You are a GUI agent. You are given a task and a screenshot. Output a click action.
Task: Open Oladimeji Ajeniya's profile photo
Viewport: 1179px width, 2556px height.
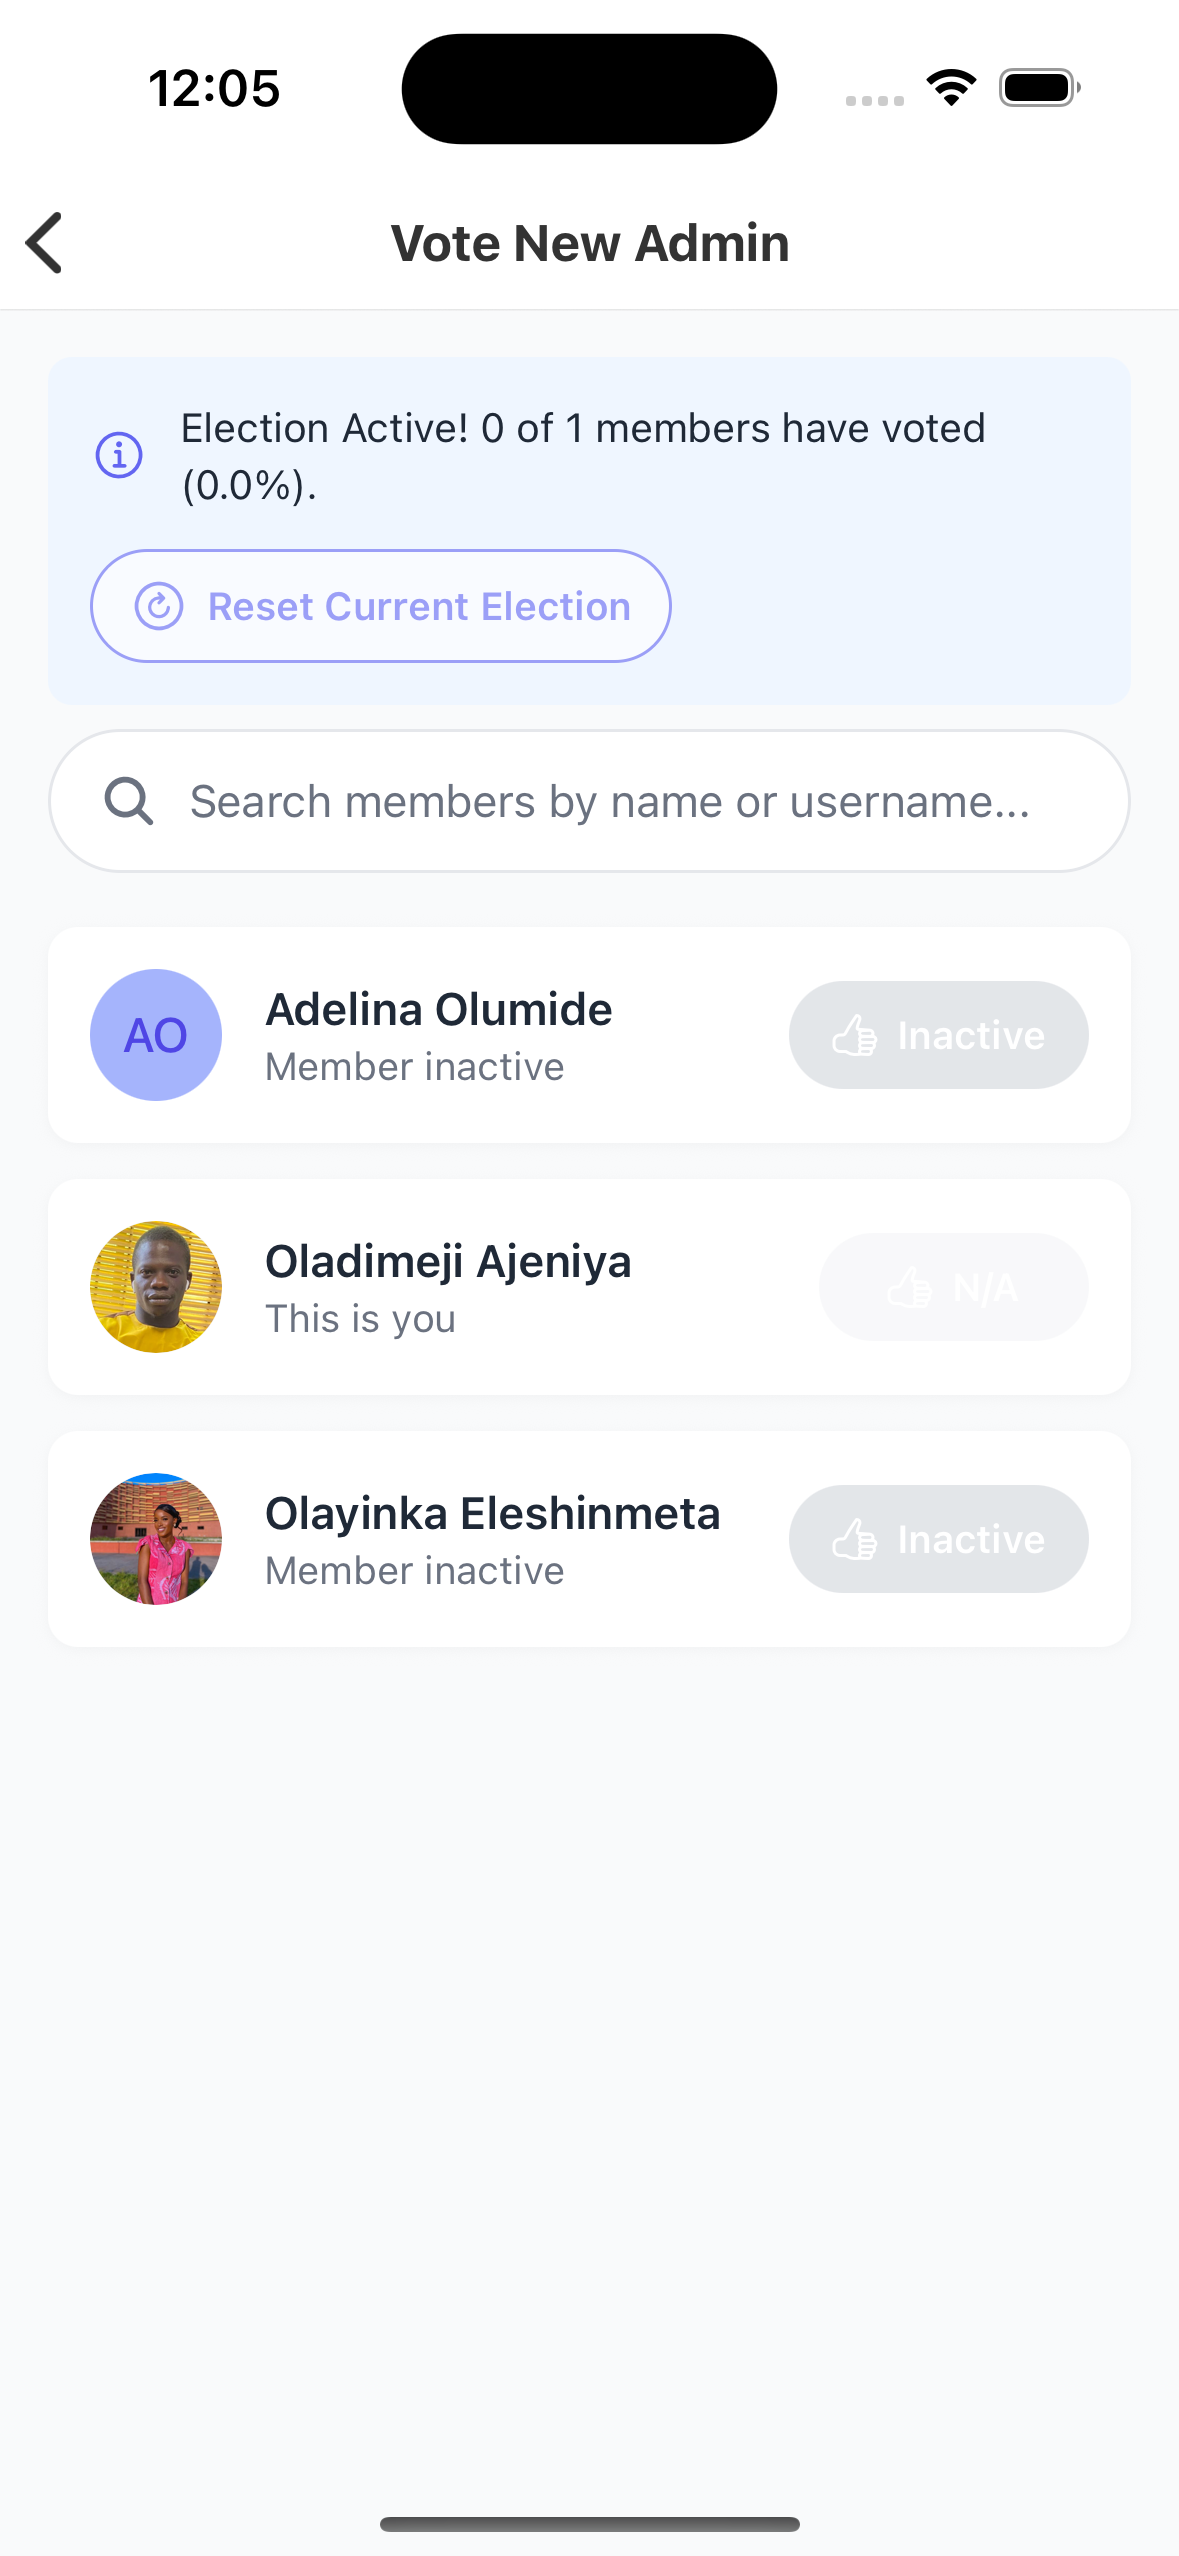[156, 1287]
